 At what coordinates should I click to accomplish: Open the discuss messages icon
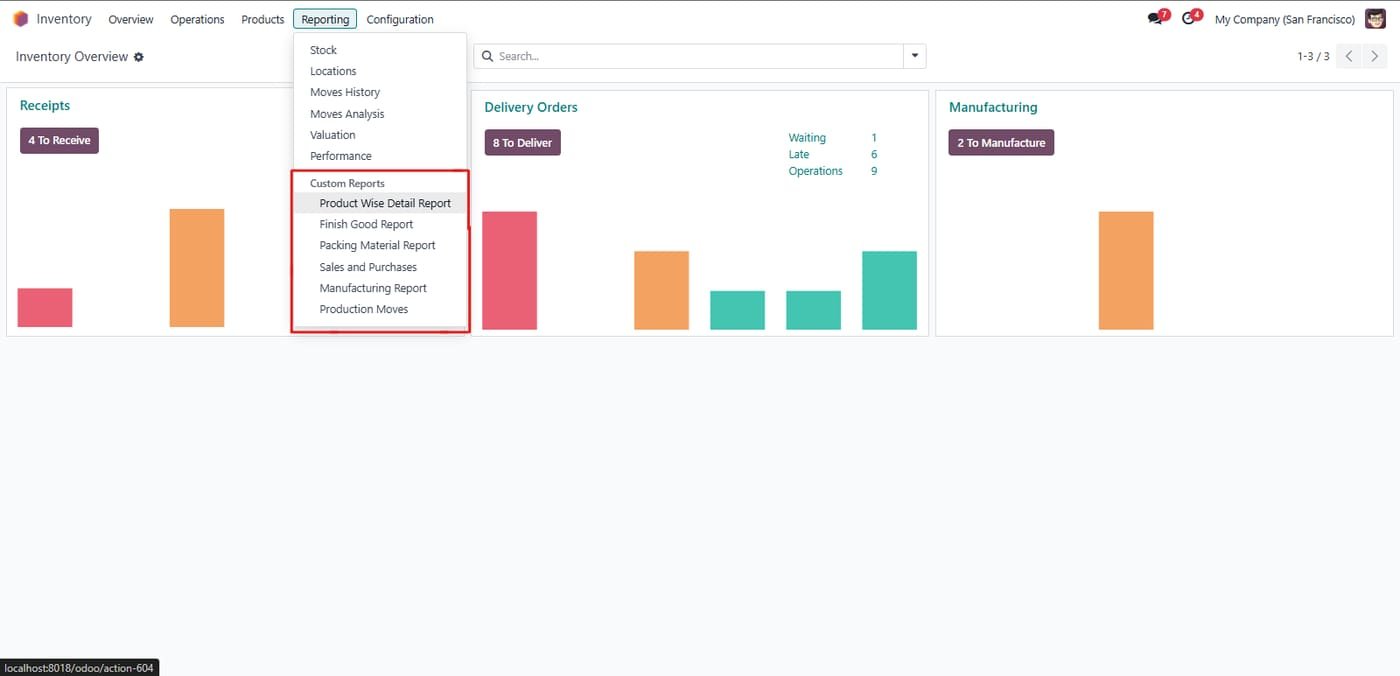1157,18
